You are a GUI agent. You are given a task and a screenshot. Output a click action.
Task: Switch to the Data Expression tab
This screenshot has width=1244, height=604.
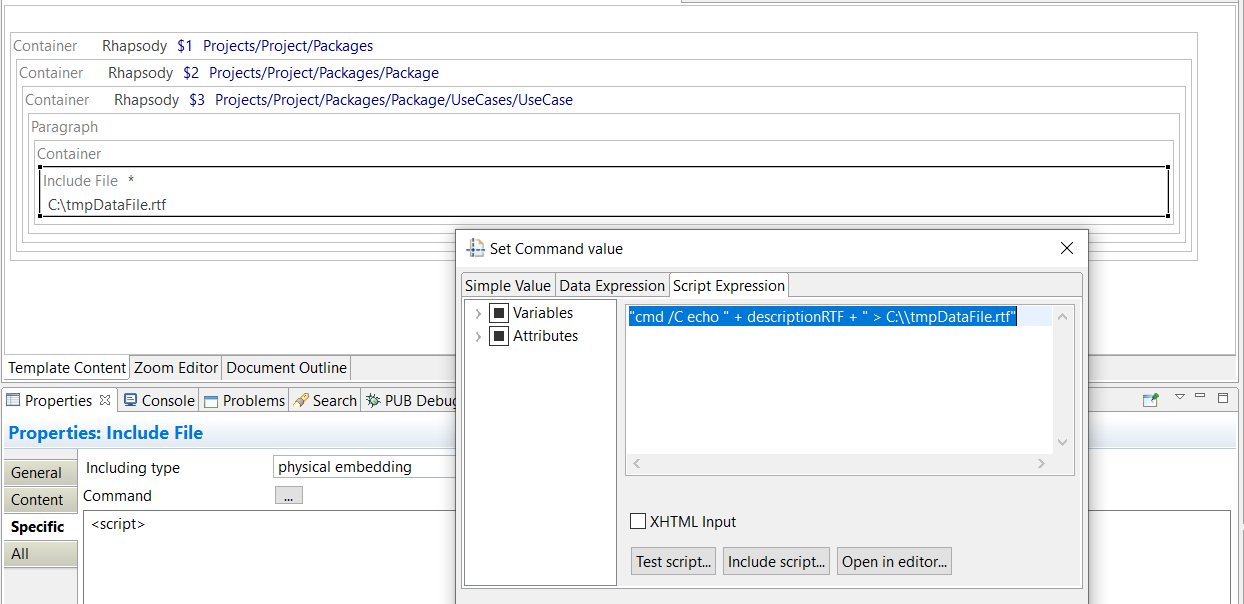point(612,286)
